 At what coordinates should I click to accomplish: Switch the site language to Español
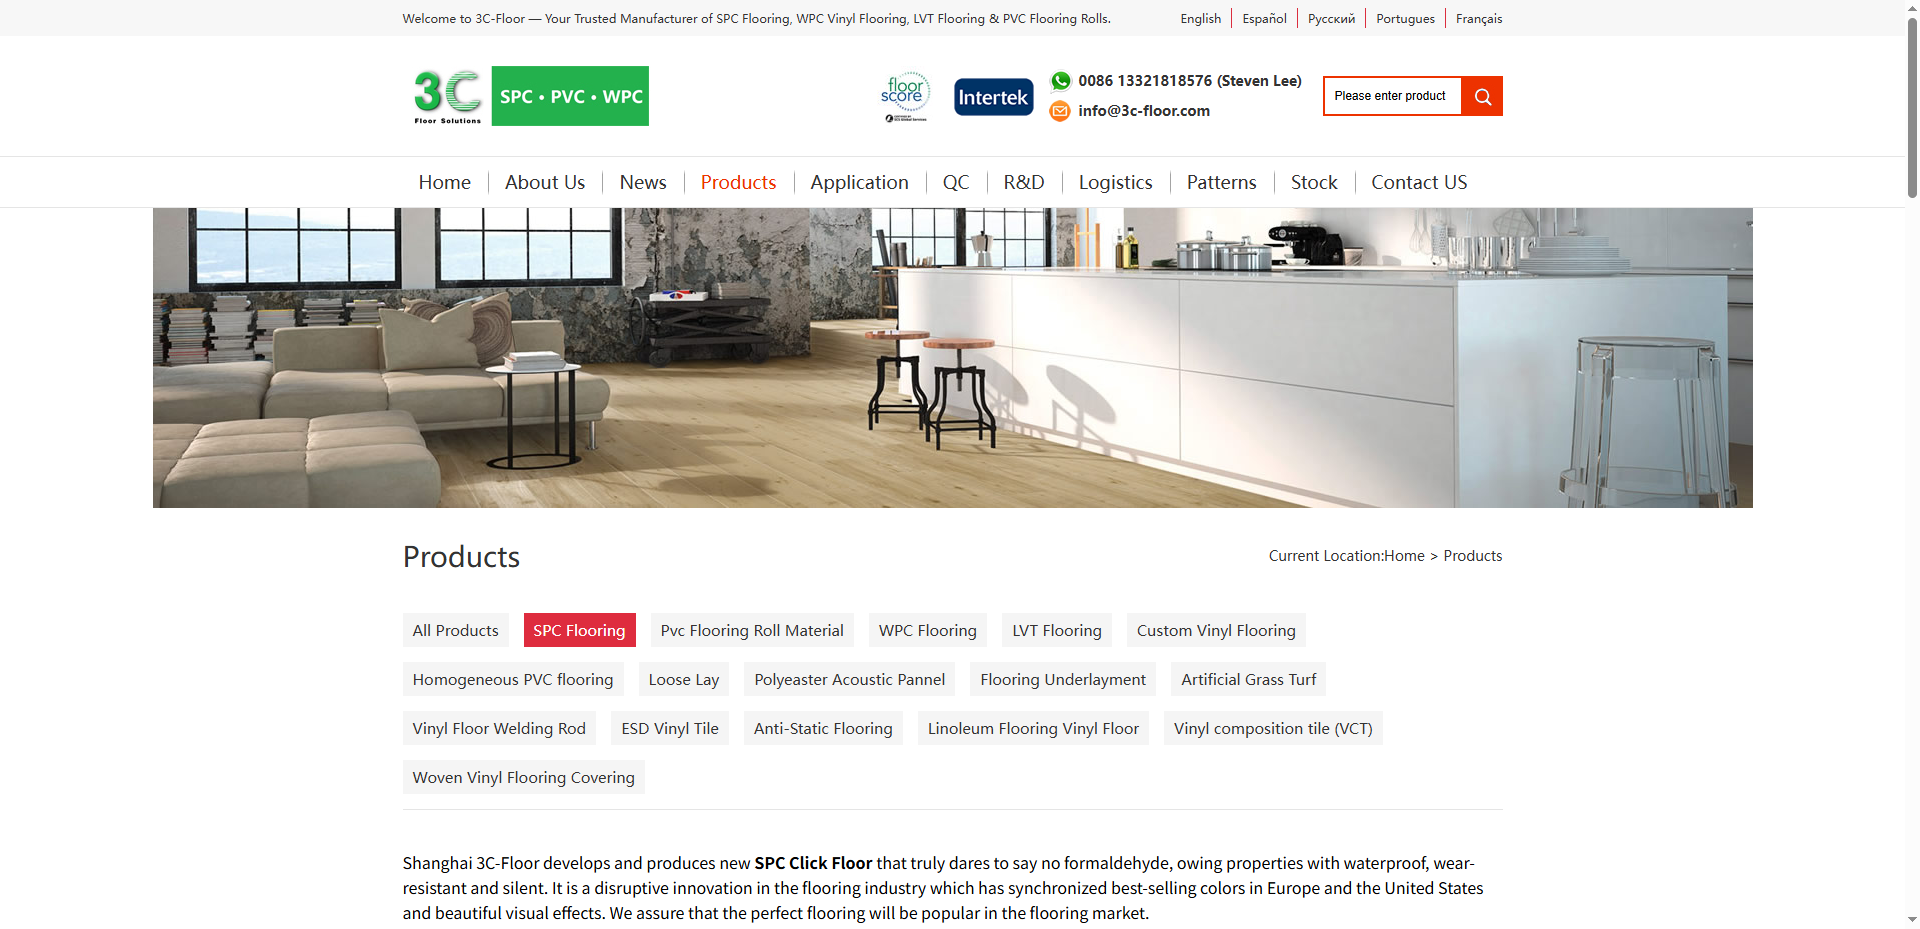point(1263,18)
